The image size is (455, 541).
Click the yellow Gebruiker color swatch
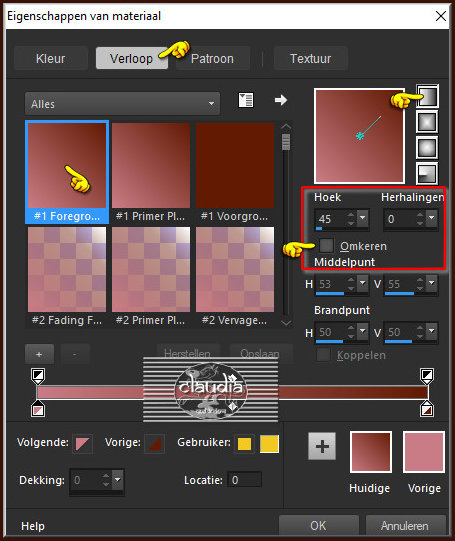pos(245,444)
